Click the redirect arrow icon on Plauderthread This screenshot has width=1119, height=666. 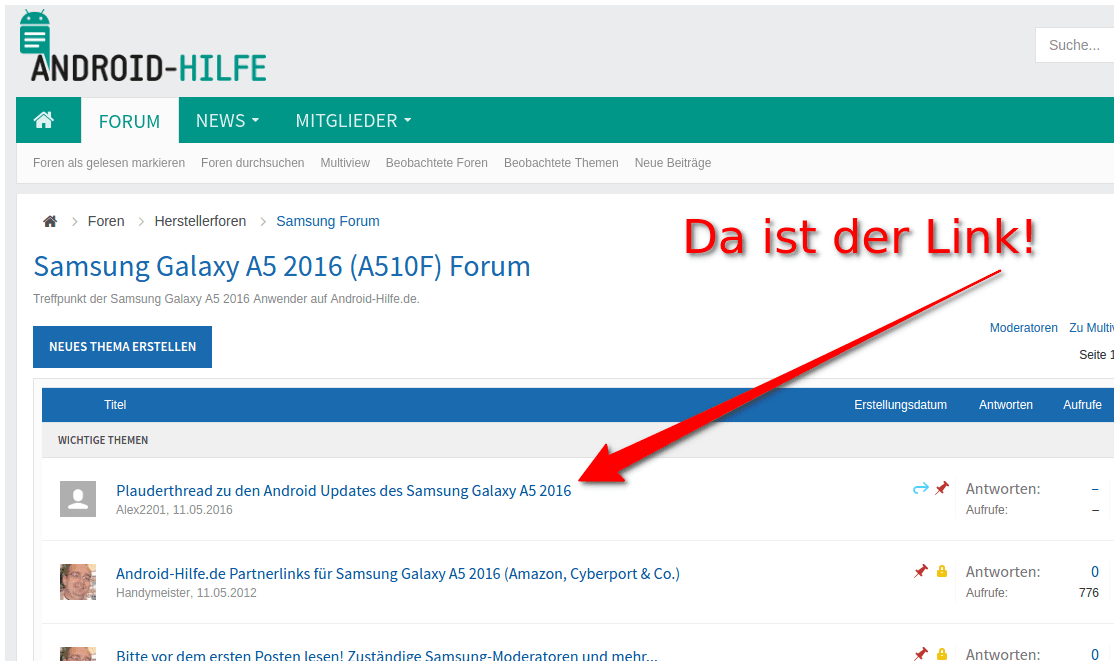point(921,488)
